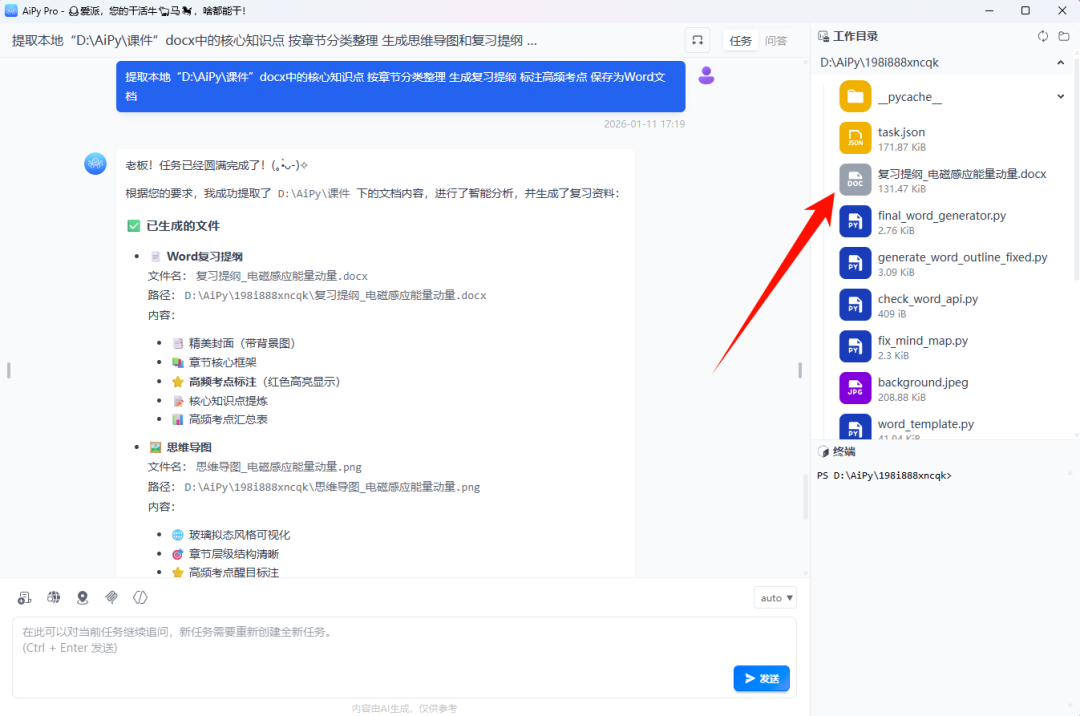Viewport: 1080px width, 716px height.
Task: Click the check_word_api.py file icon
Action: click(x=855, y=305)
